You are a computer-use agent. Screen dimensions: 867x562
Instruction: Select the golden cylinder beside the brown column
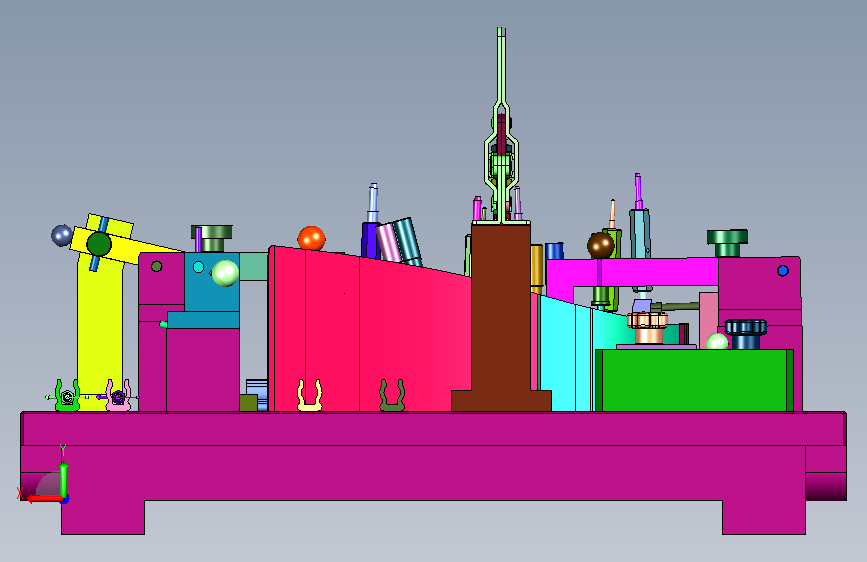(x=536, y=268)
